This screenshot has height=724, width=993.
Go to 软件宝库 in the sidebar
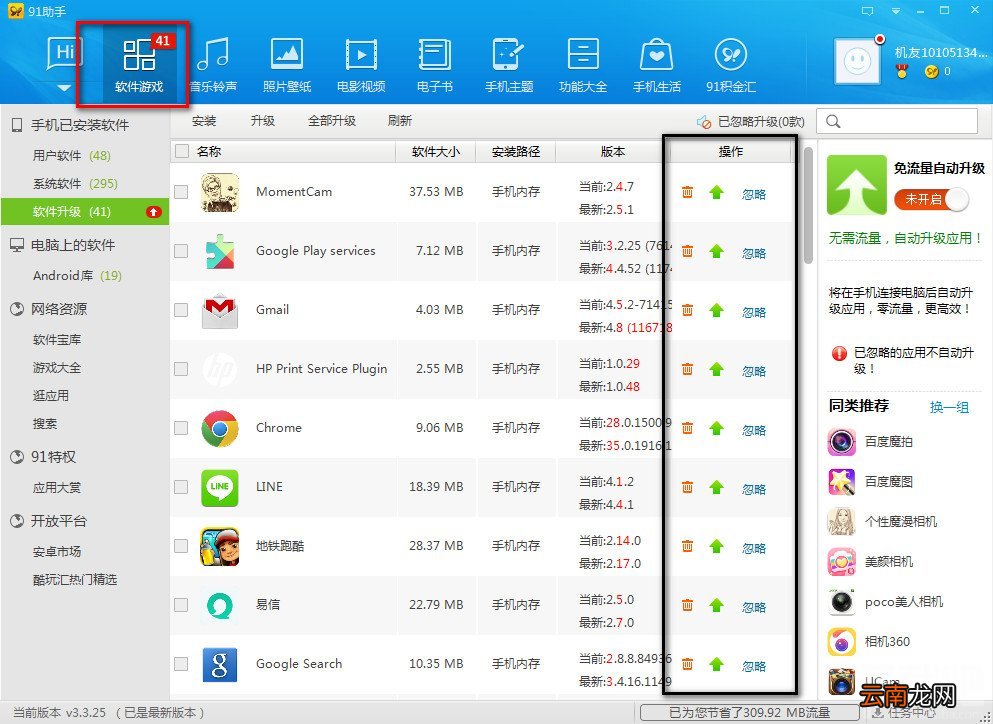point(57,340)
